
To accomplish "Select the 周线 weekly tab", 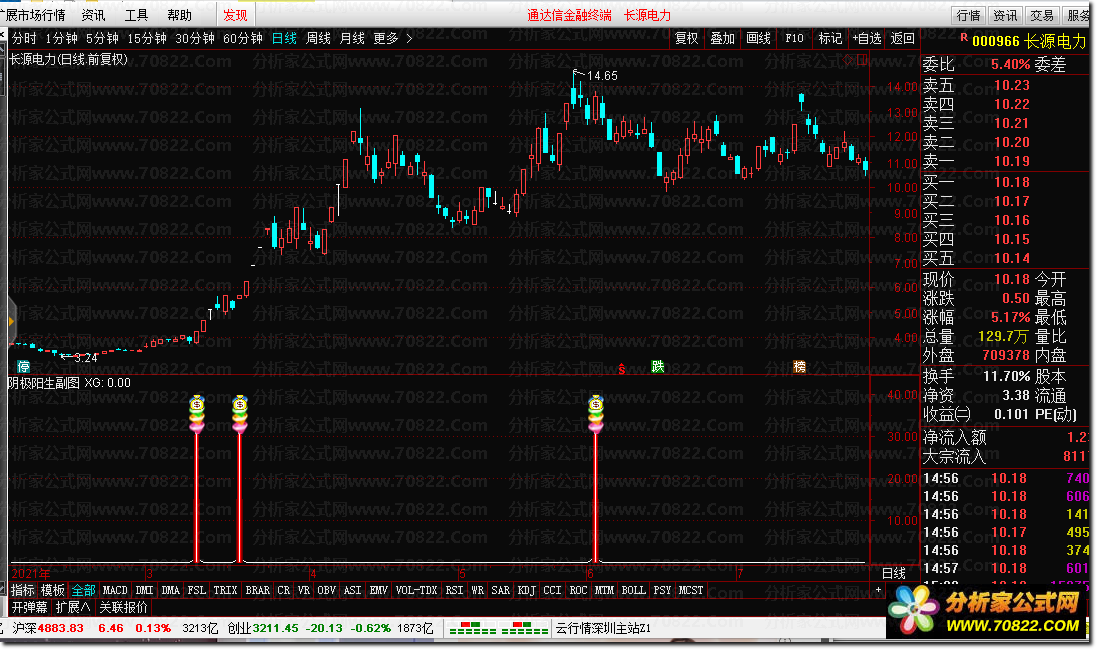I will (x=319, y=39).
